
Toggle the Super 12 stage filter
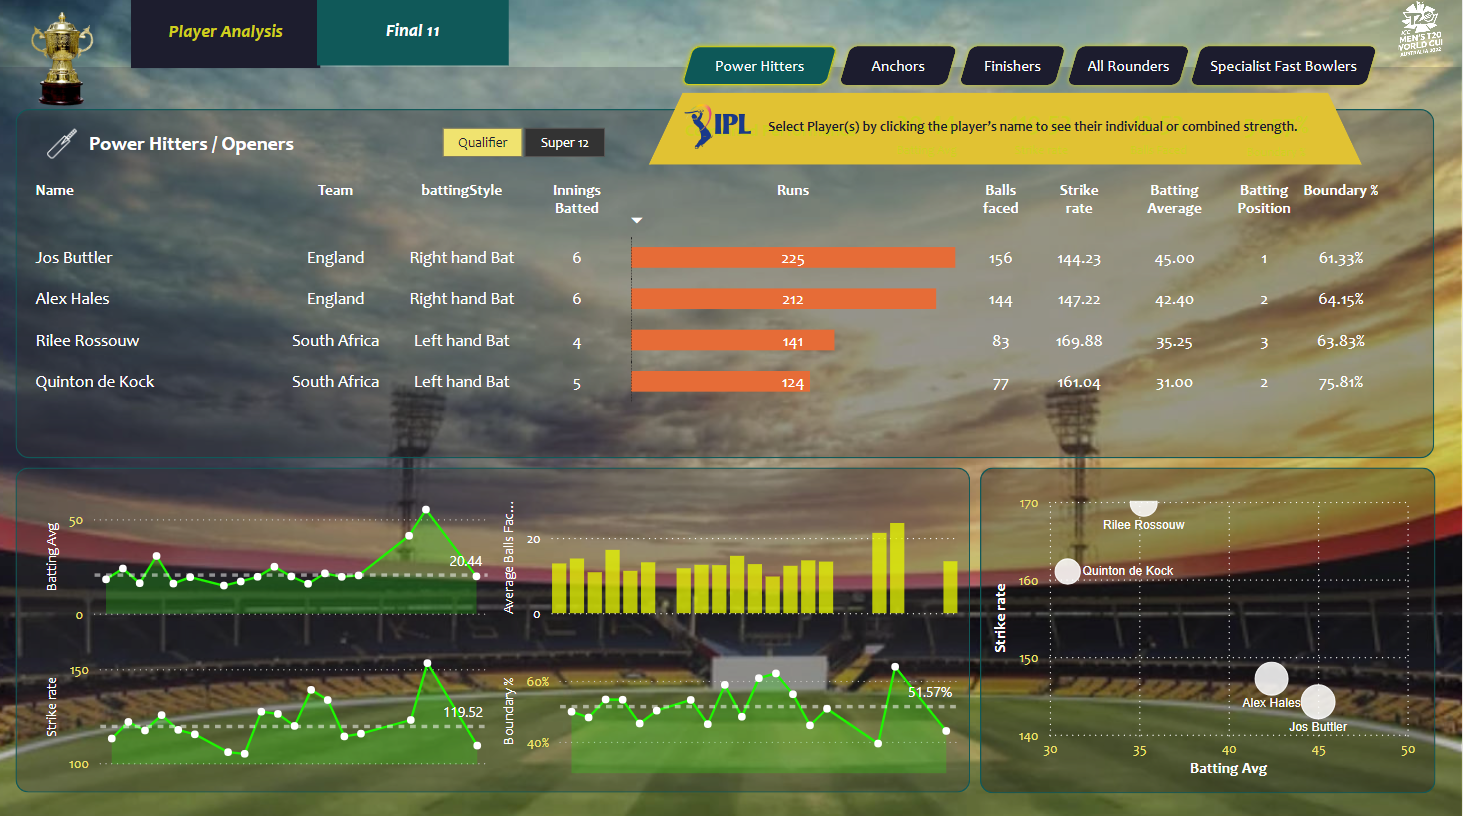coord(565,143)
